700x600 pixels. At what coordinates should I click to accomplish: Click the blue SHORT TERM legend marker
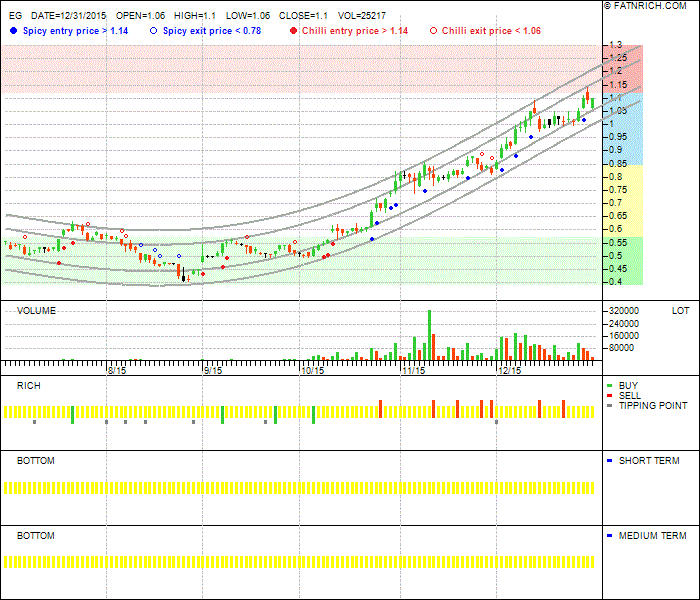609,461
